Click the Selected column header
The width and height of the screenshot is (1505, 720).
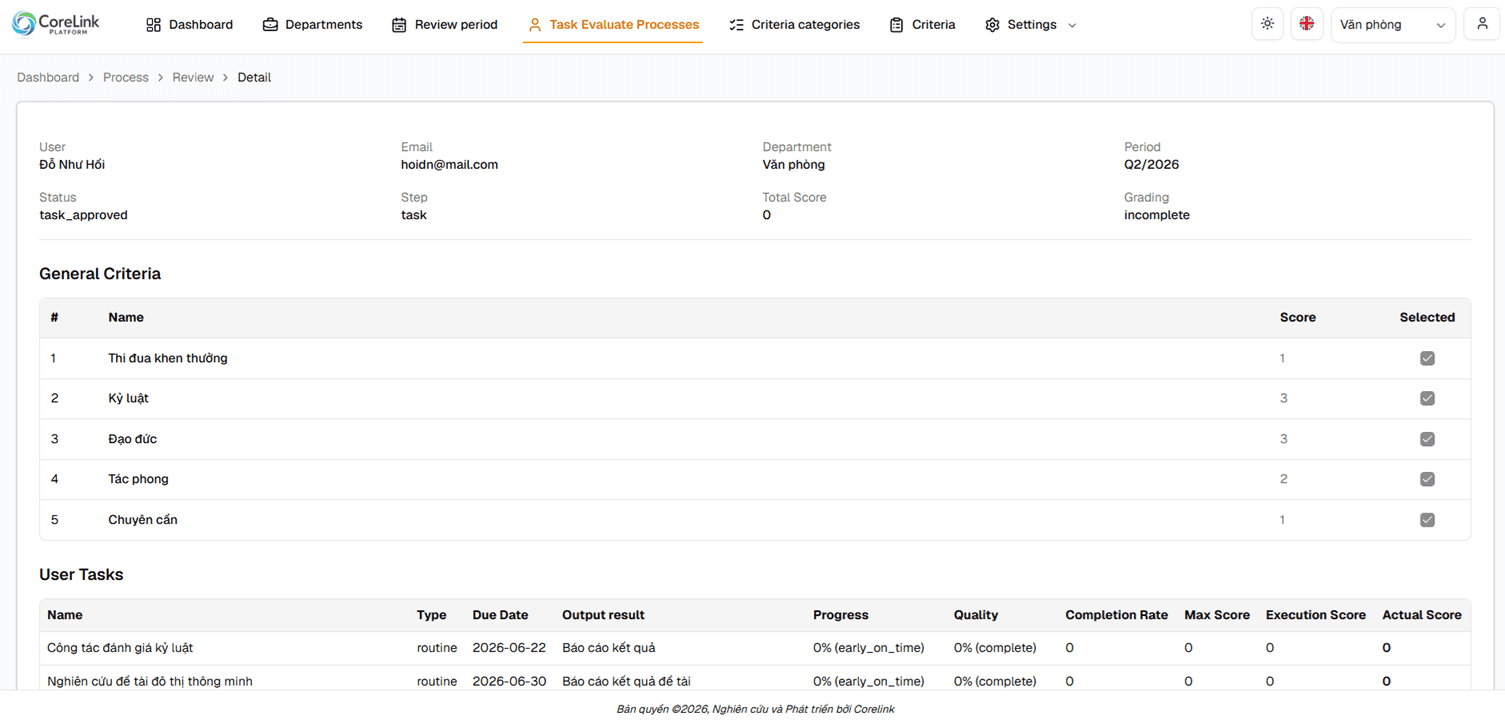(1427, 317)
